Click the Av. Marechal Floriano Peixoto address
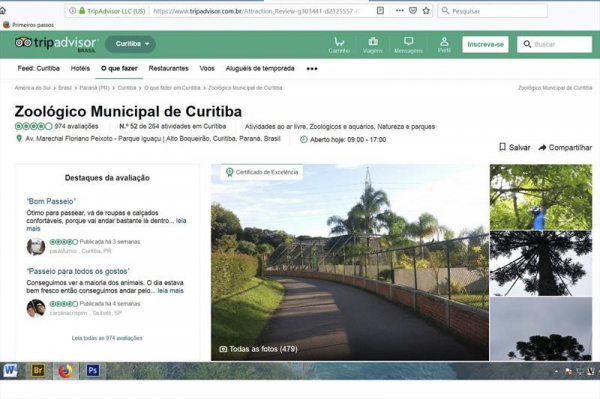 click(153, 138)
